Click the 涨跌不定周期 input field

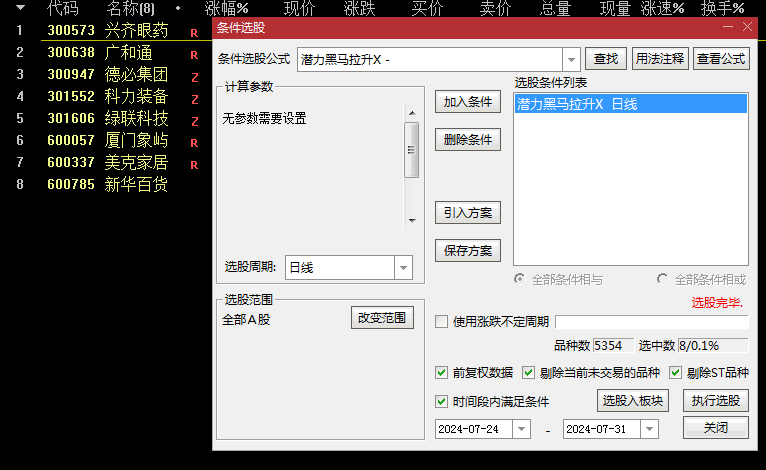click(x=652, y=322)
